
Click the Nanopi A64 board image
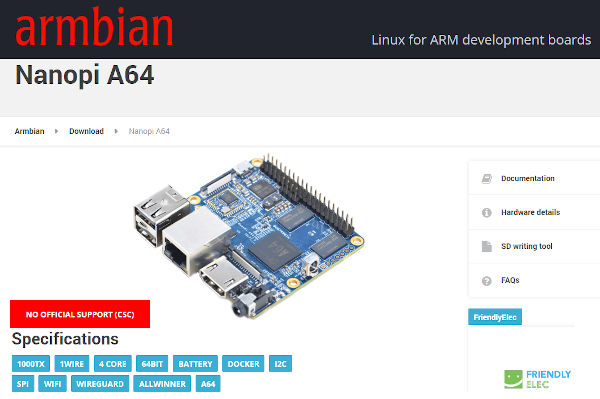coord(249,236)
